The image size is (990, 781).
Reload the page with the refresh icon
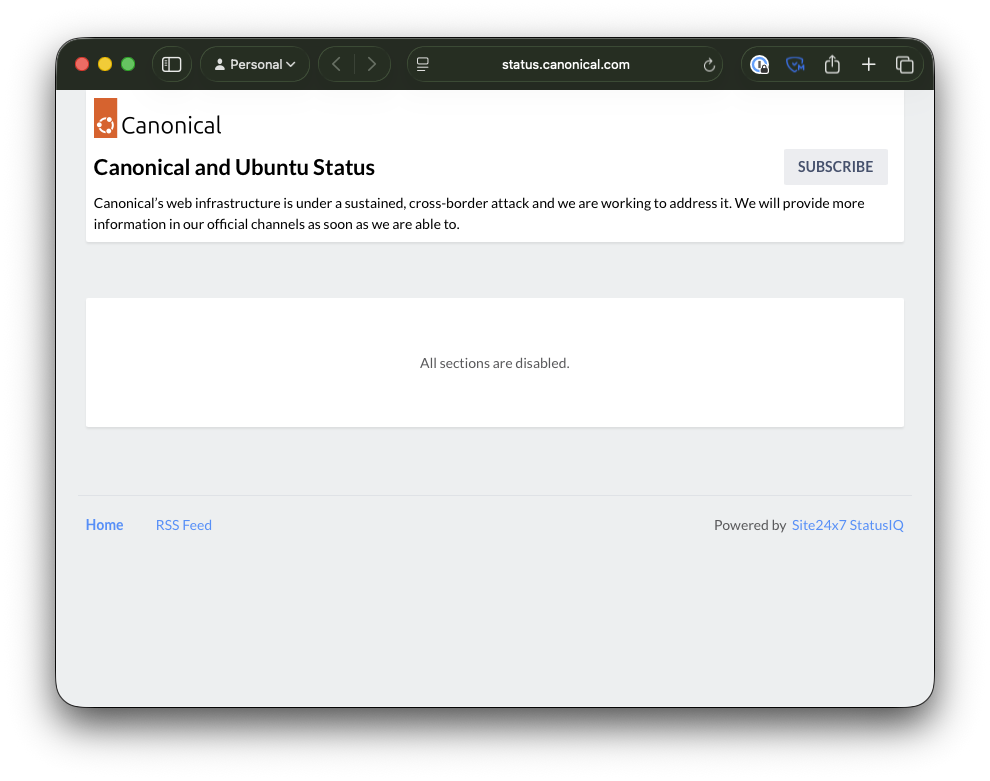[709, 65]
